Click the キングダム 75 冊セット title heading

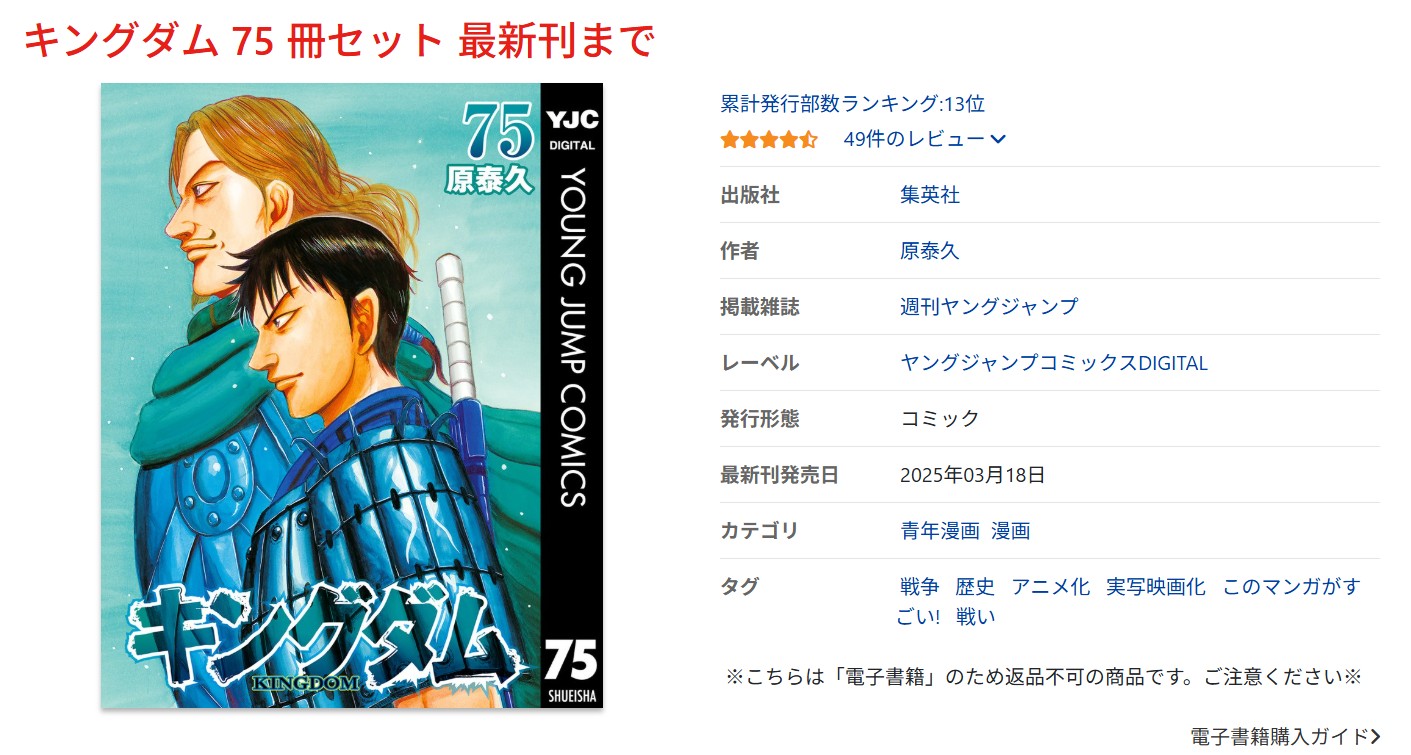point(338,41)
